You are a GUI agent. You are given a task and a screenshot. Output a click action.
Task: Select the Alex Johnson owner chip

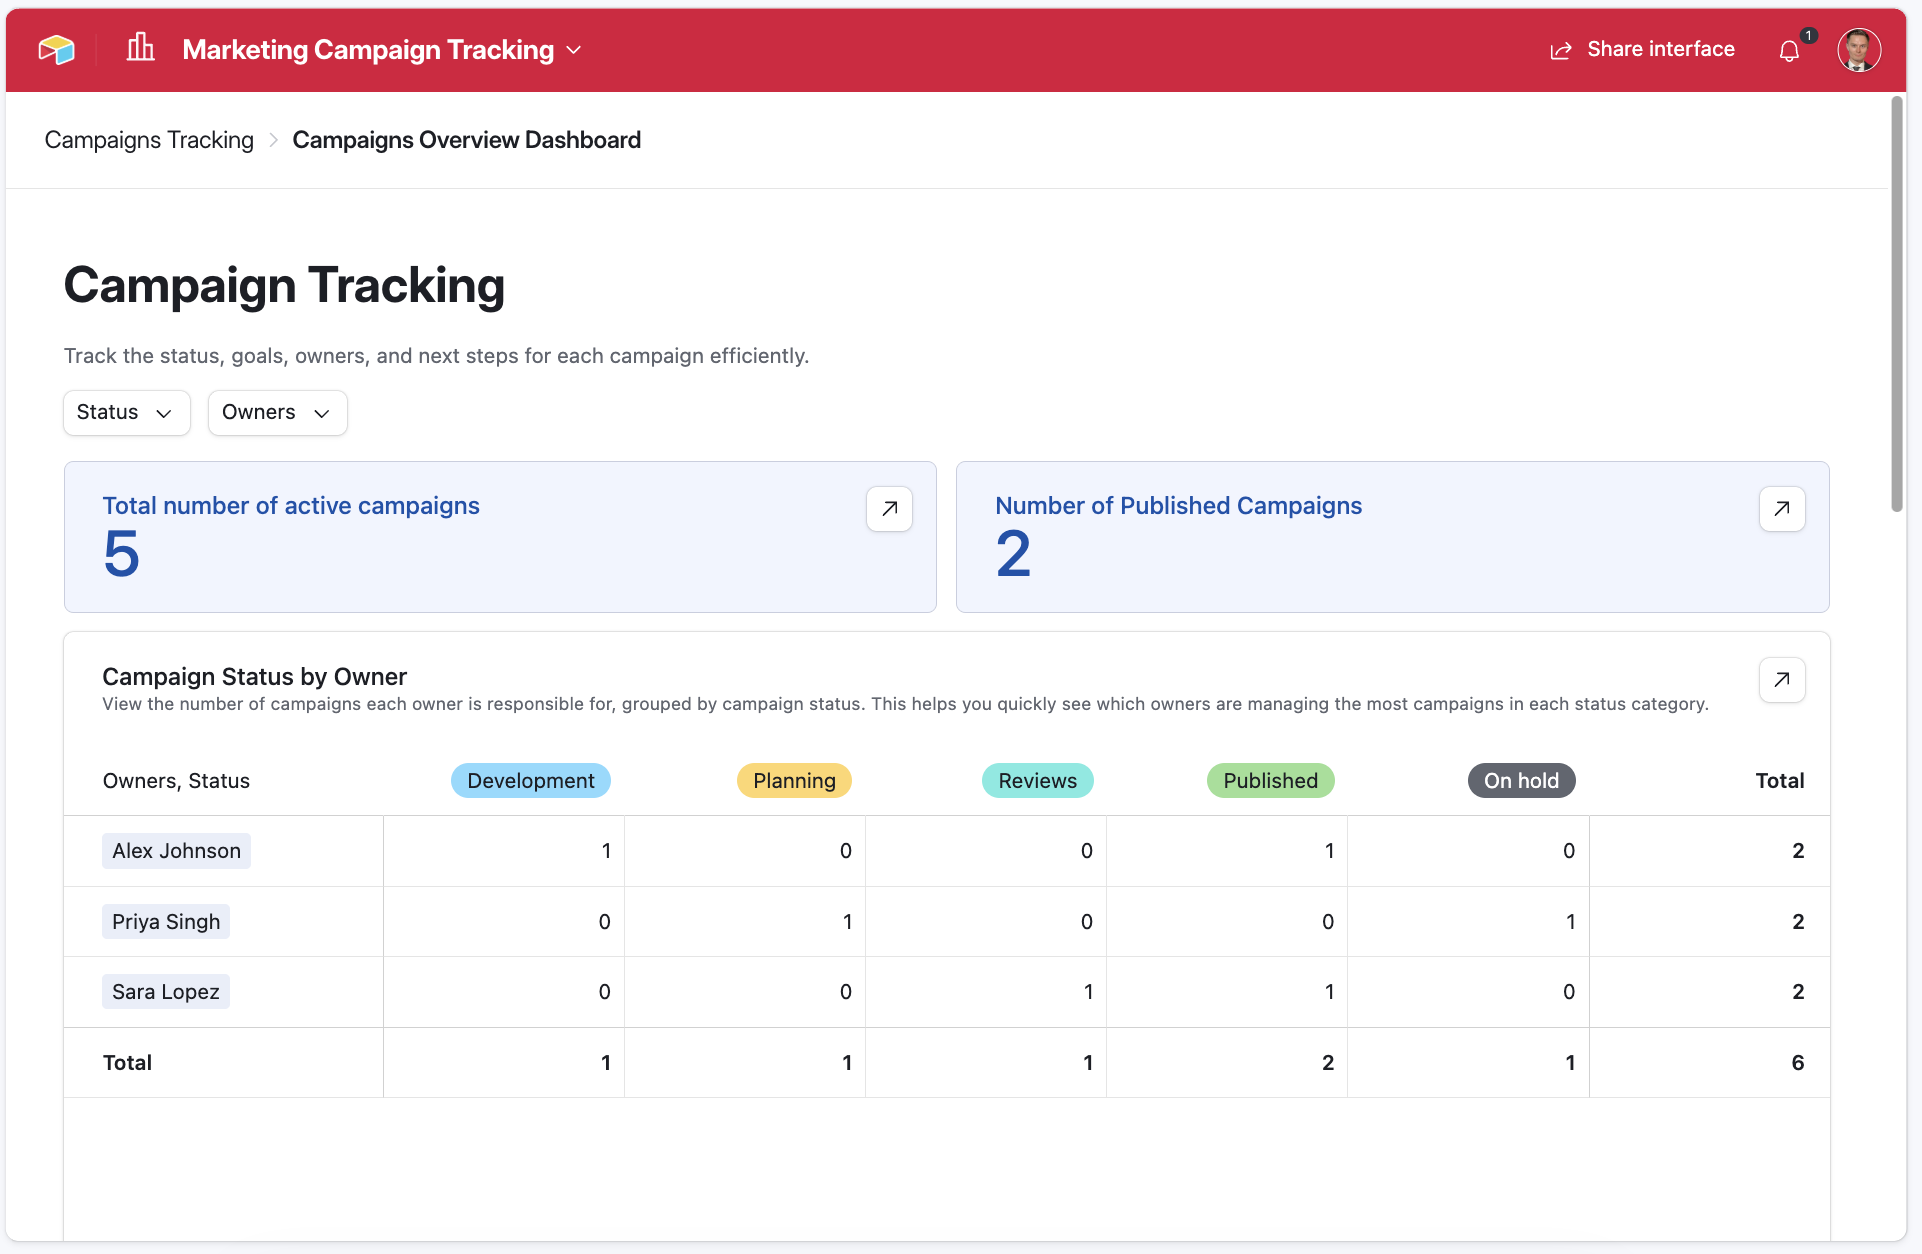click(176, 851)
